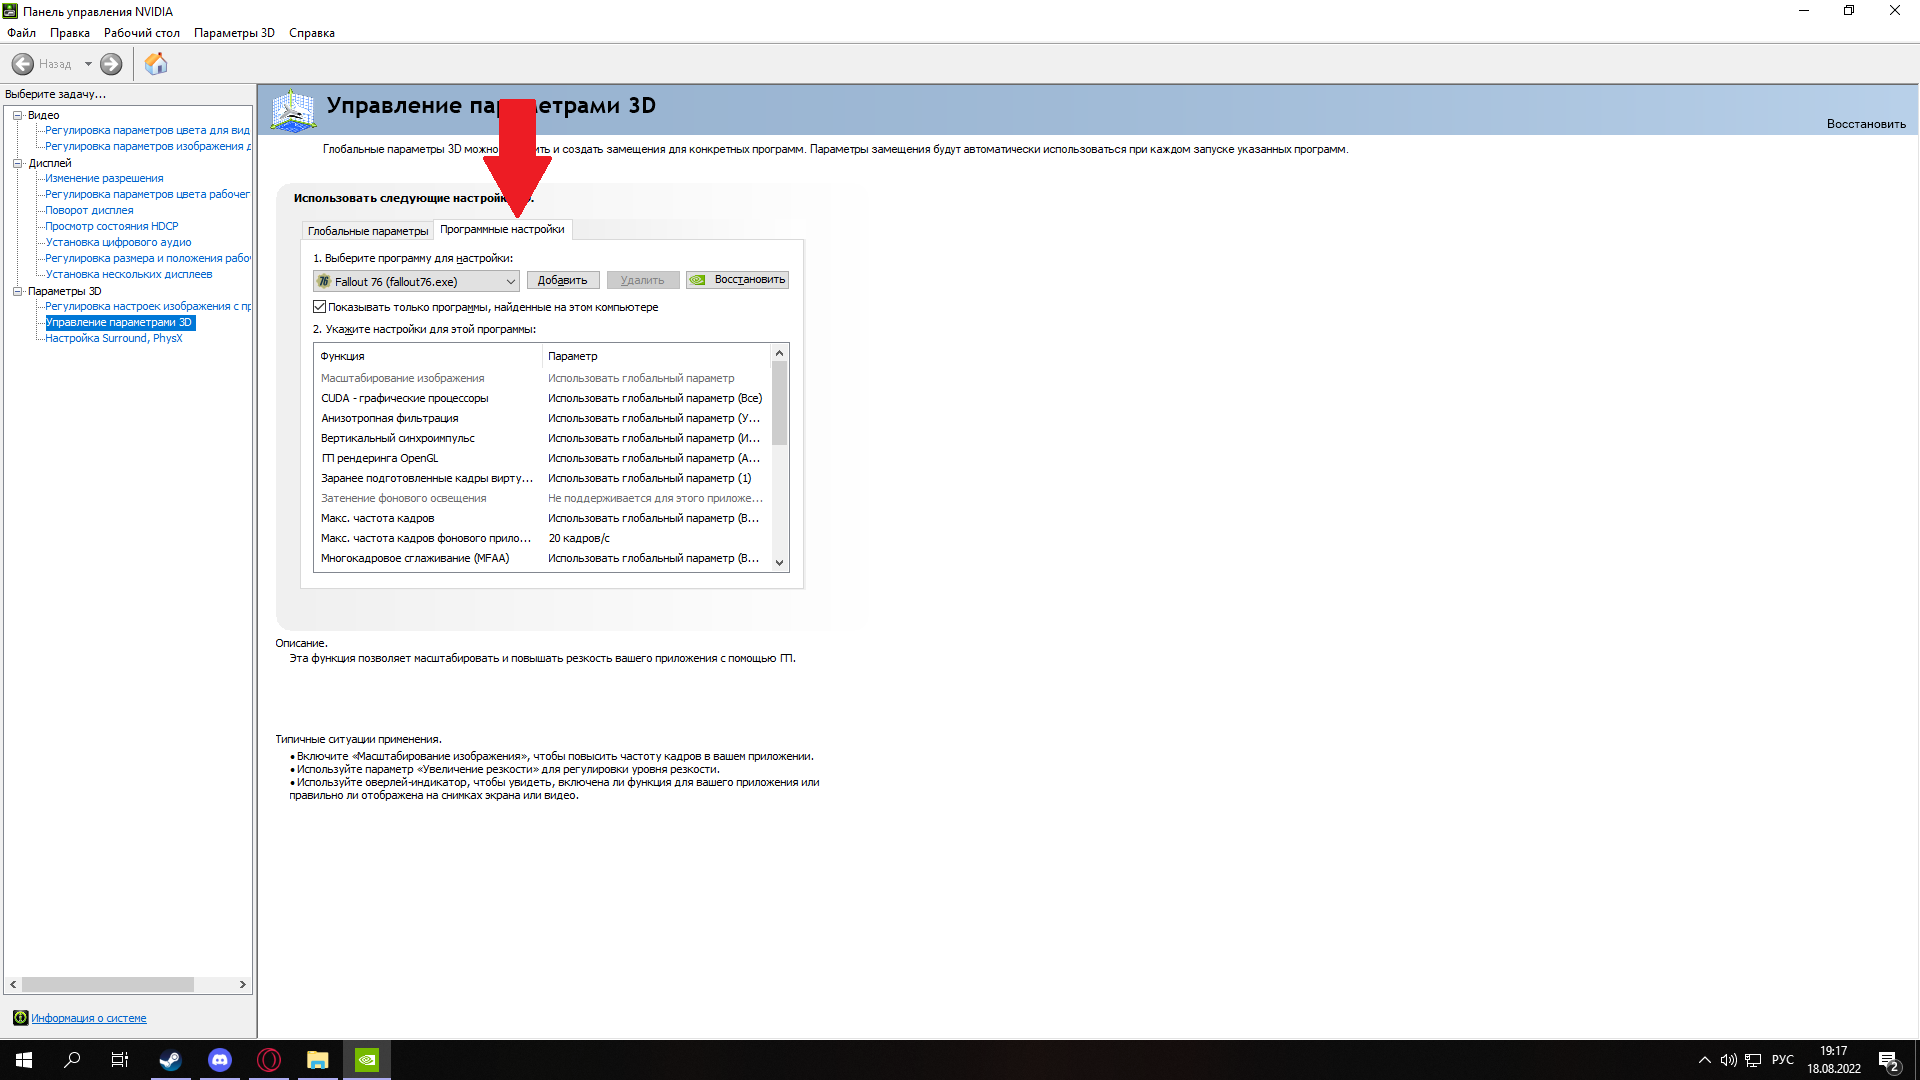Image resolution: width=1920 pixels, height=1080 pixels.
Task: Open the Информация о системе link
Action: click(88, 1018)
